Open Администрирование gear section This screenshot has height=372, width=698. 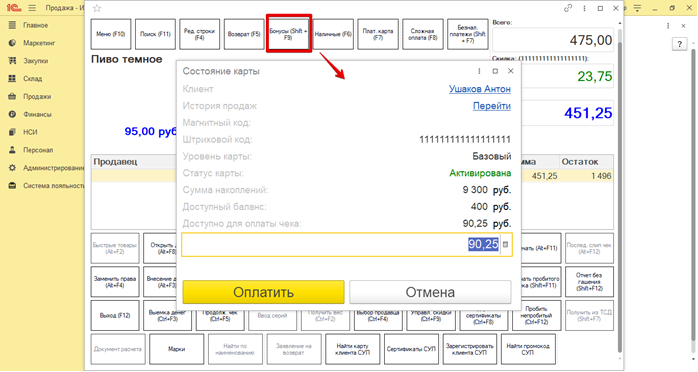click(46, 168)
